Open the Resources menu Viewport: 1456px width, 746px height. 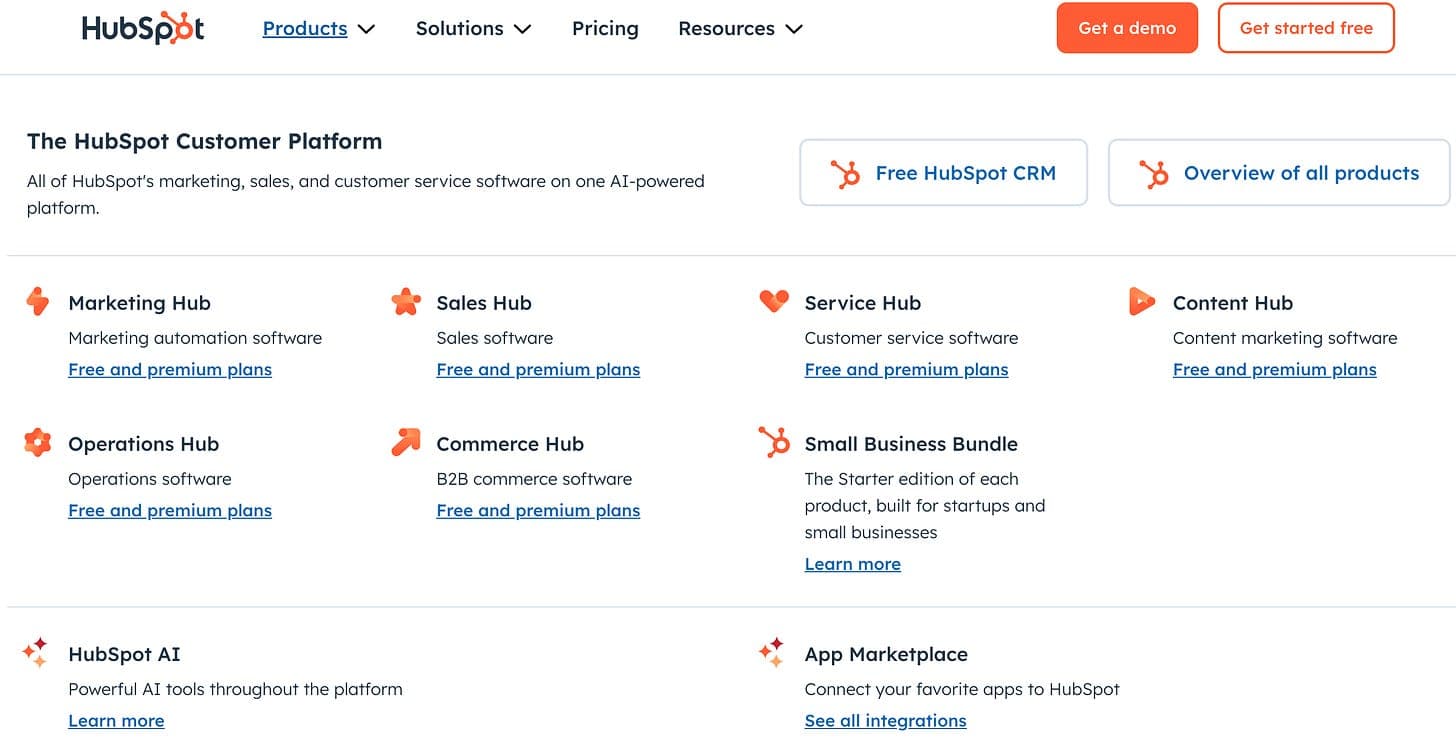tap(727, 29)
